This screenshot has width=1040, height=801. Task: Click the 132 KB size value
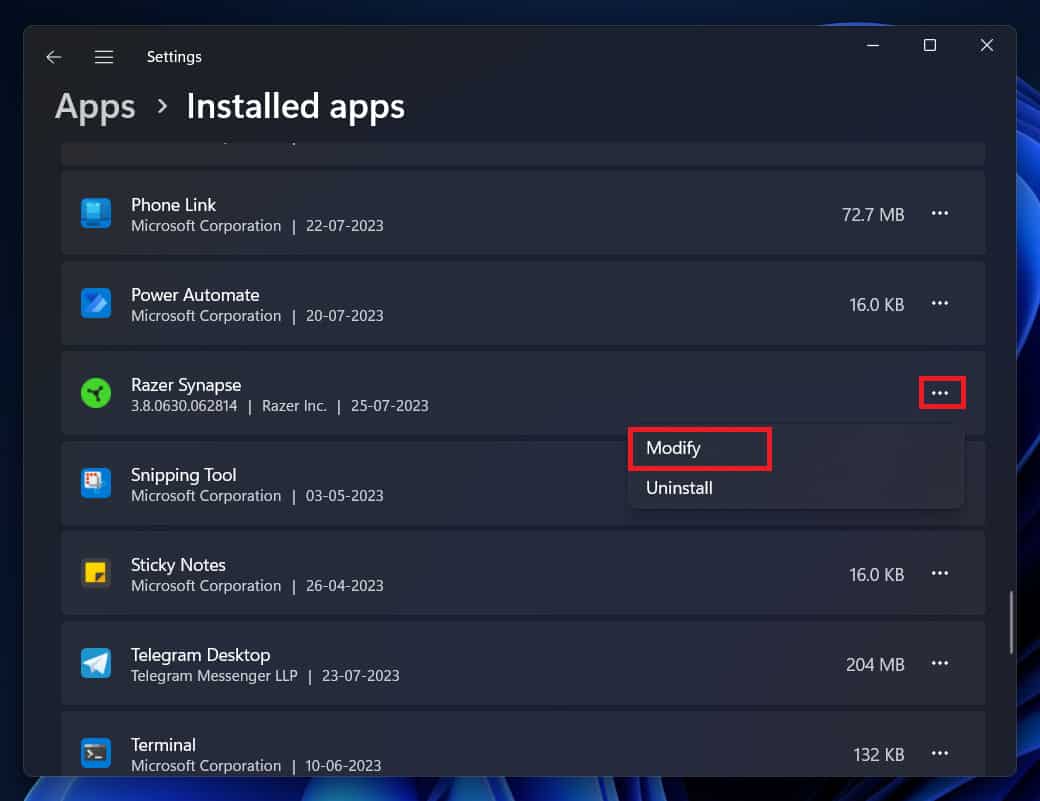tap(879, 755)
